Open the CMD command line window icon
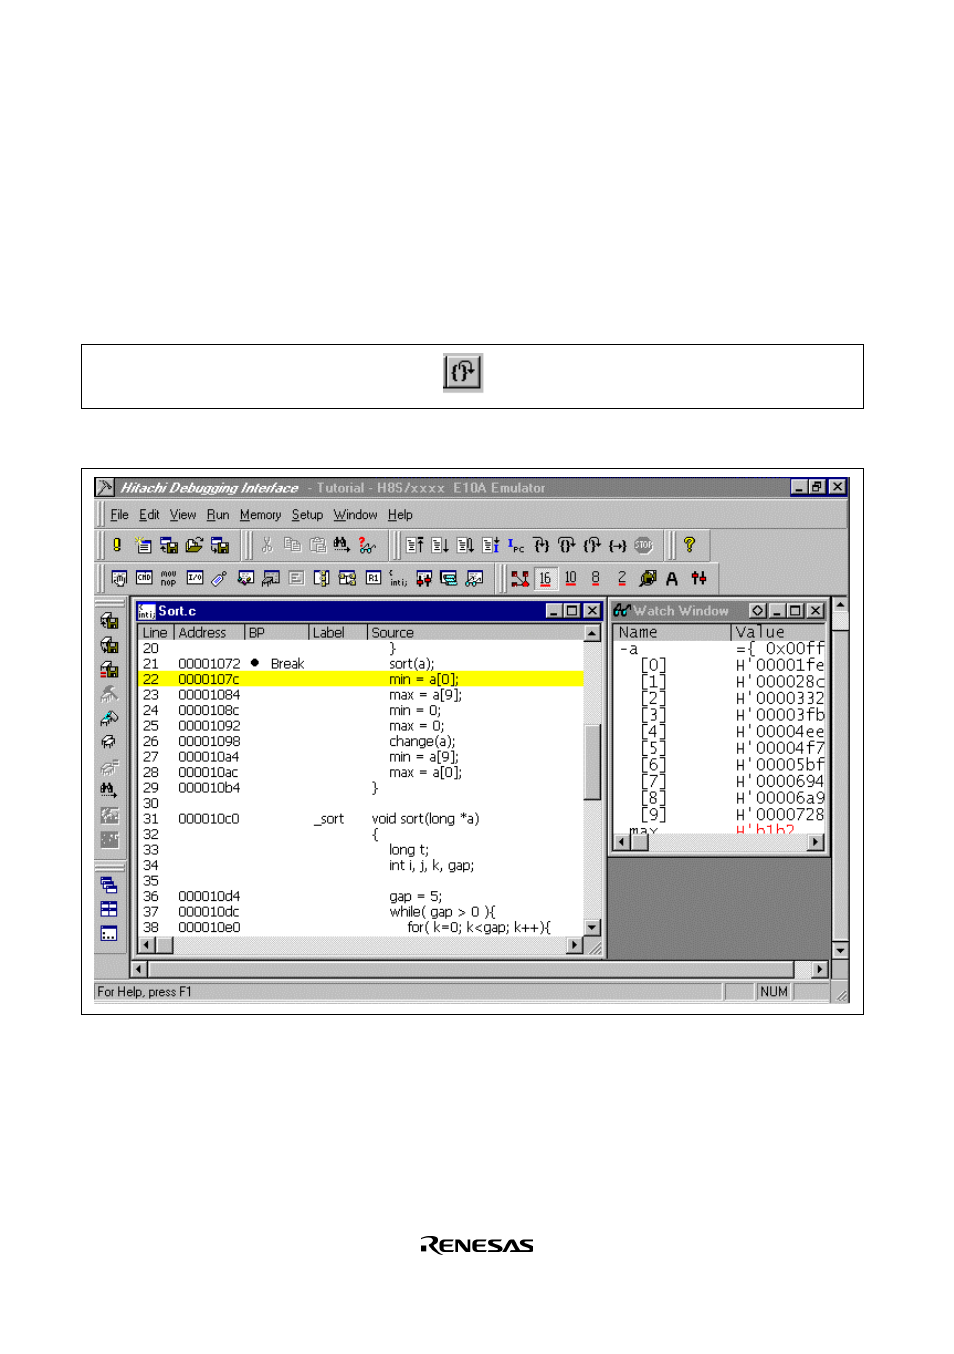Image resolution: width=954 pixels, height=1354 pixels. click(x=144, y=579)
